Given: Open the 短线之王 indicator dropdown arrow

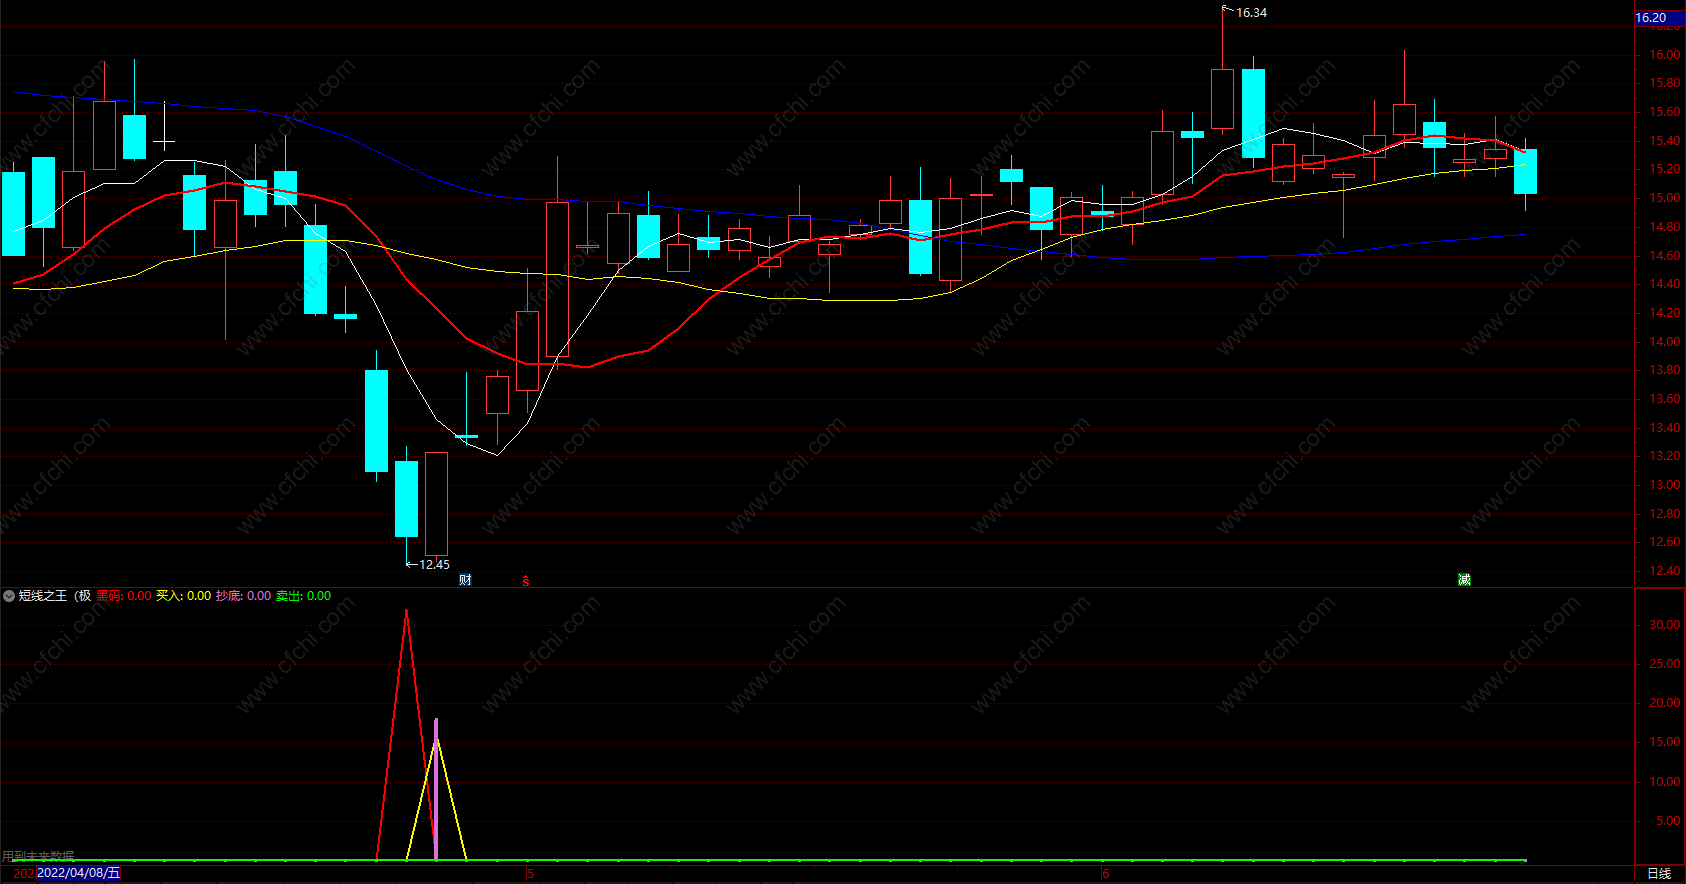Looking at the screenshot, I should point(9,596).
